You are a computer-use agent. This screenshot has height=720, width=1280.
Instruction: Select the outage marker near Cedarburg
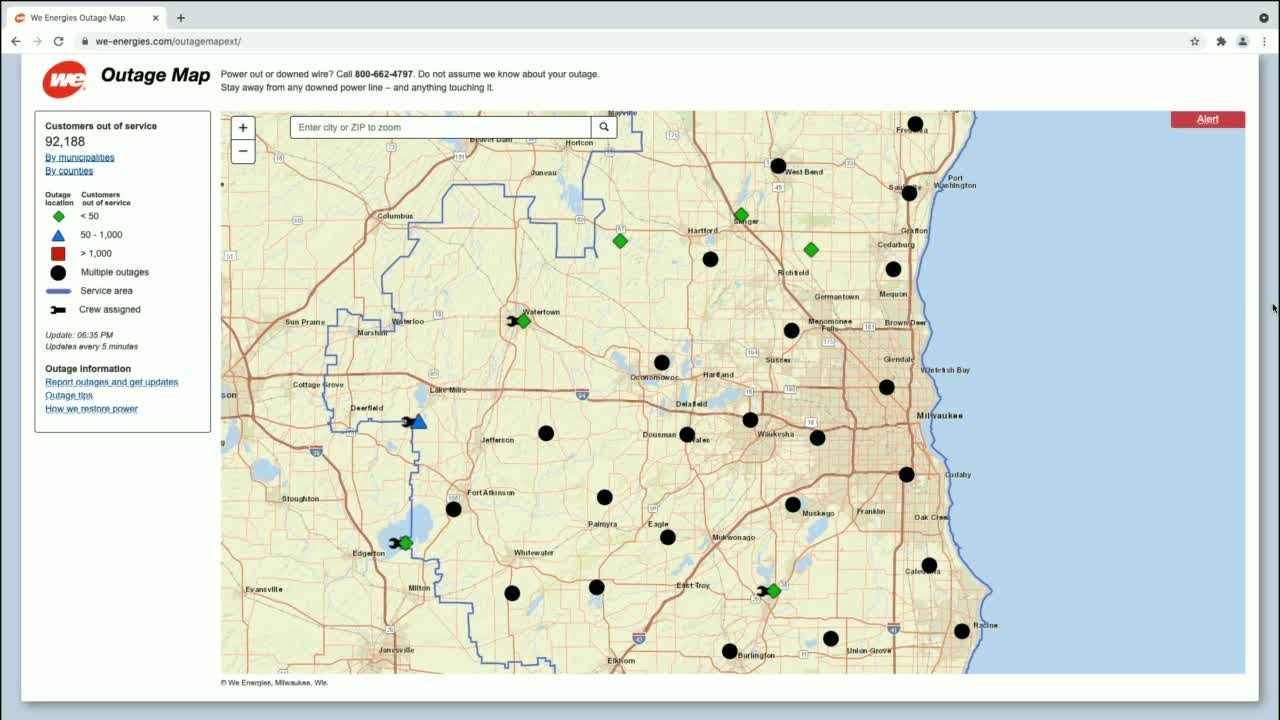click(893, 269)
